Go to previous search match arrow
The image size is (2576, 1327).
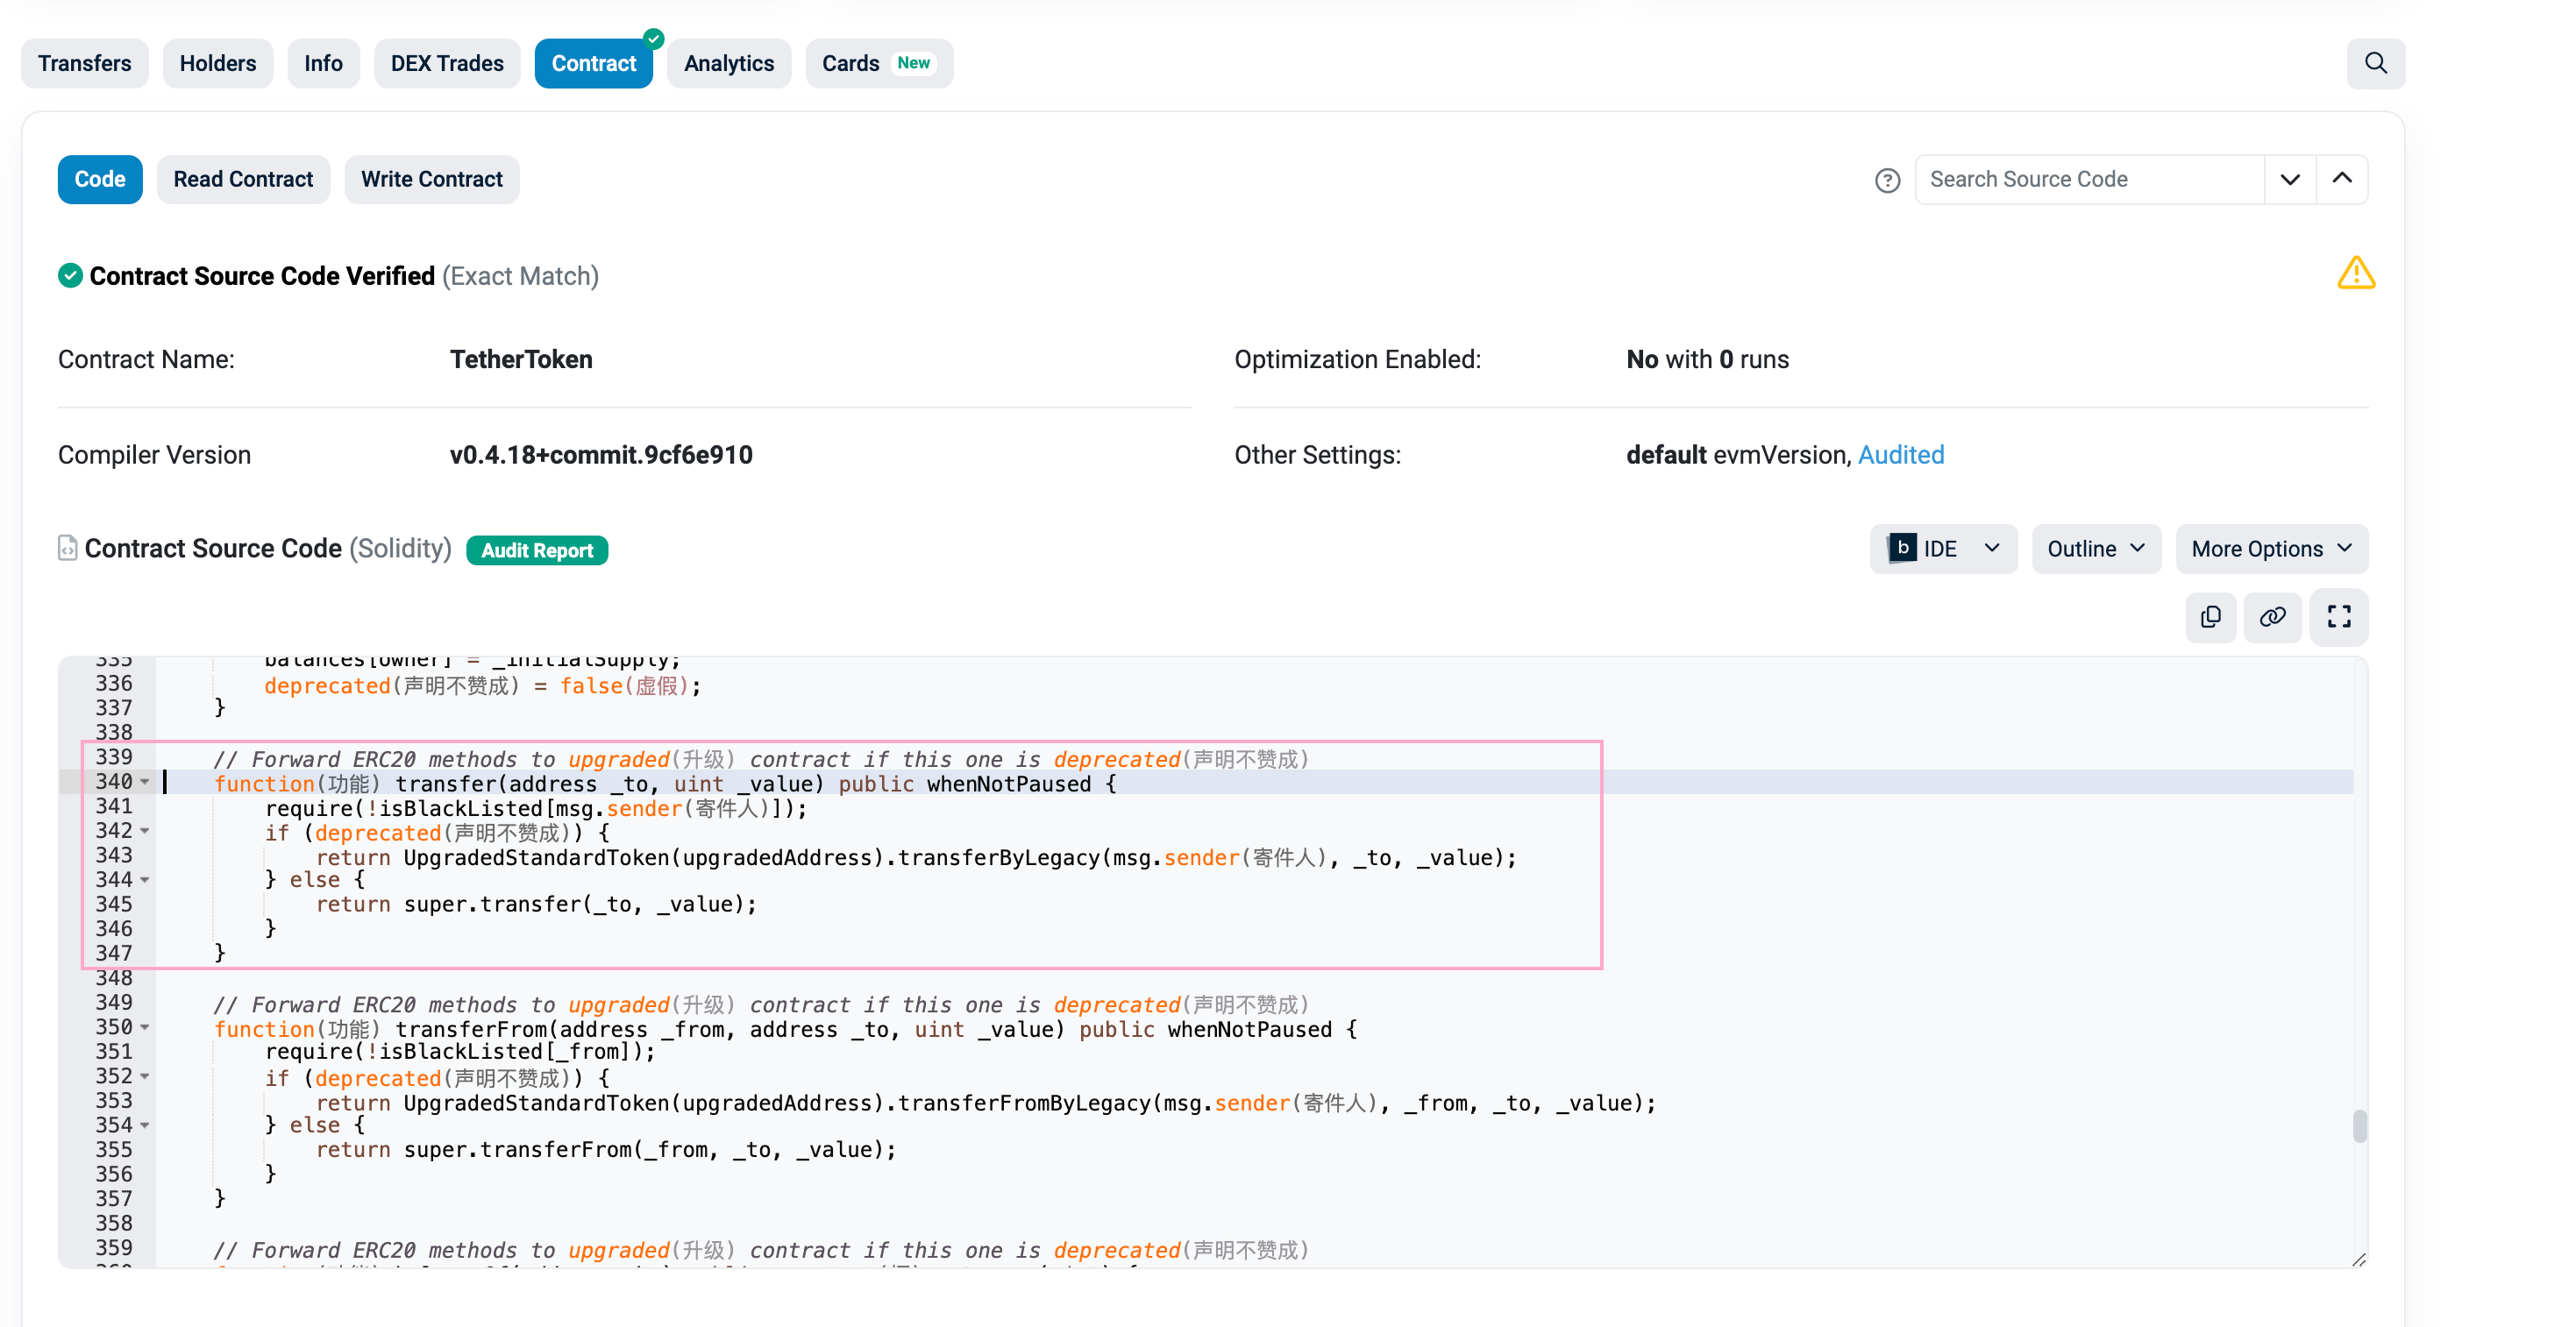tap(2341, 179)
